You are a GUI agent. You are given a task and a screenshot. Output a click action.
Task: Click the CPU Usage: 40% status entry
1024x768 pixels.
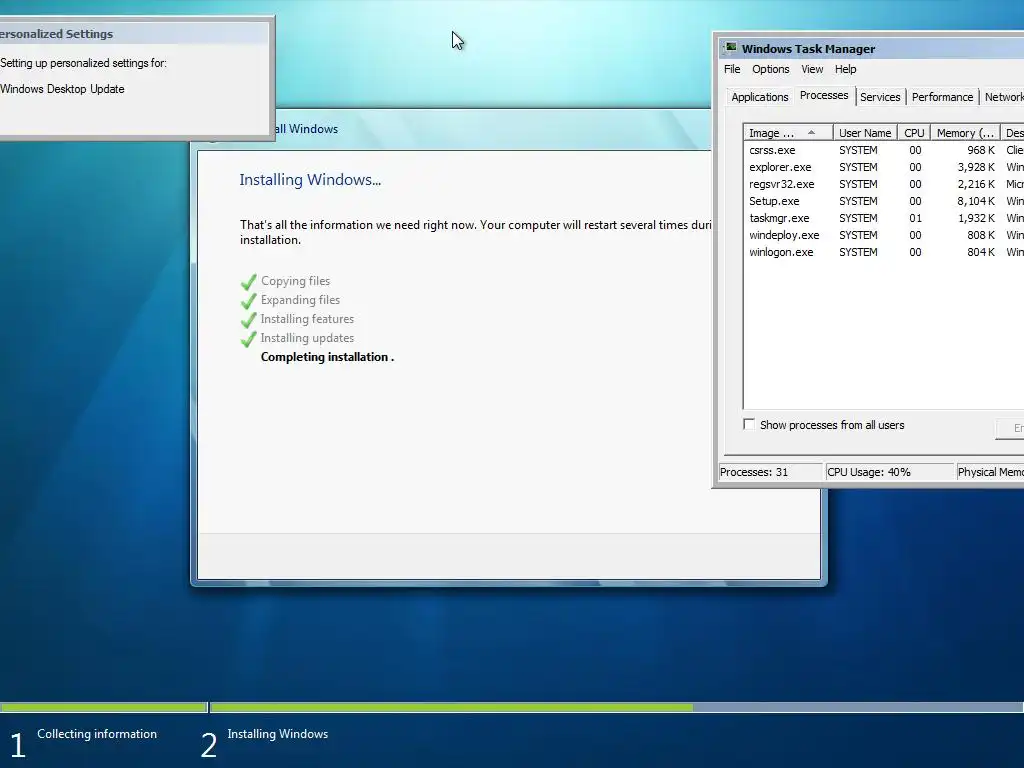tap(889, 472)
